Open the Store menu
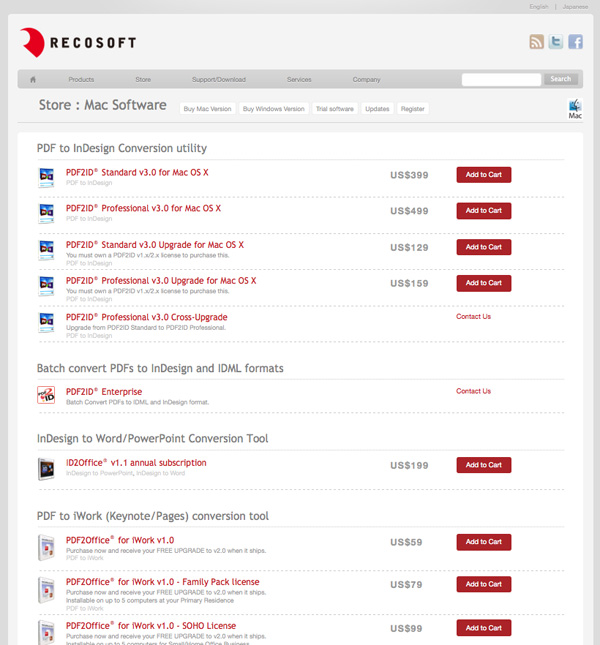The height and width of the screenshot is (645, 600). 143,79
